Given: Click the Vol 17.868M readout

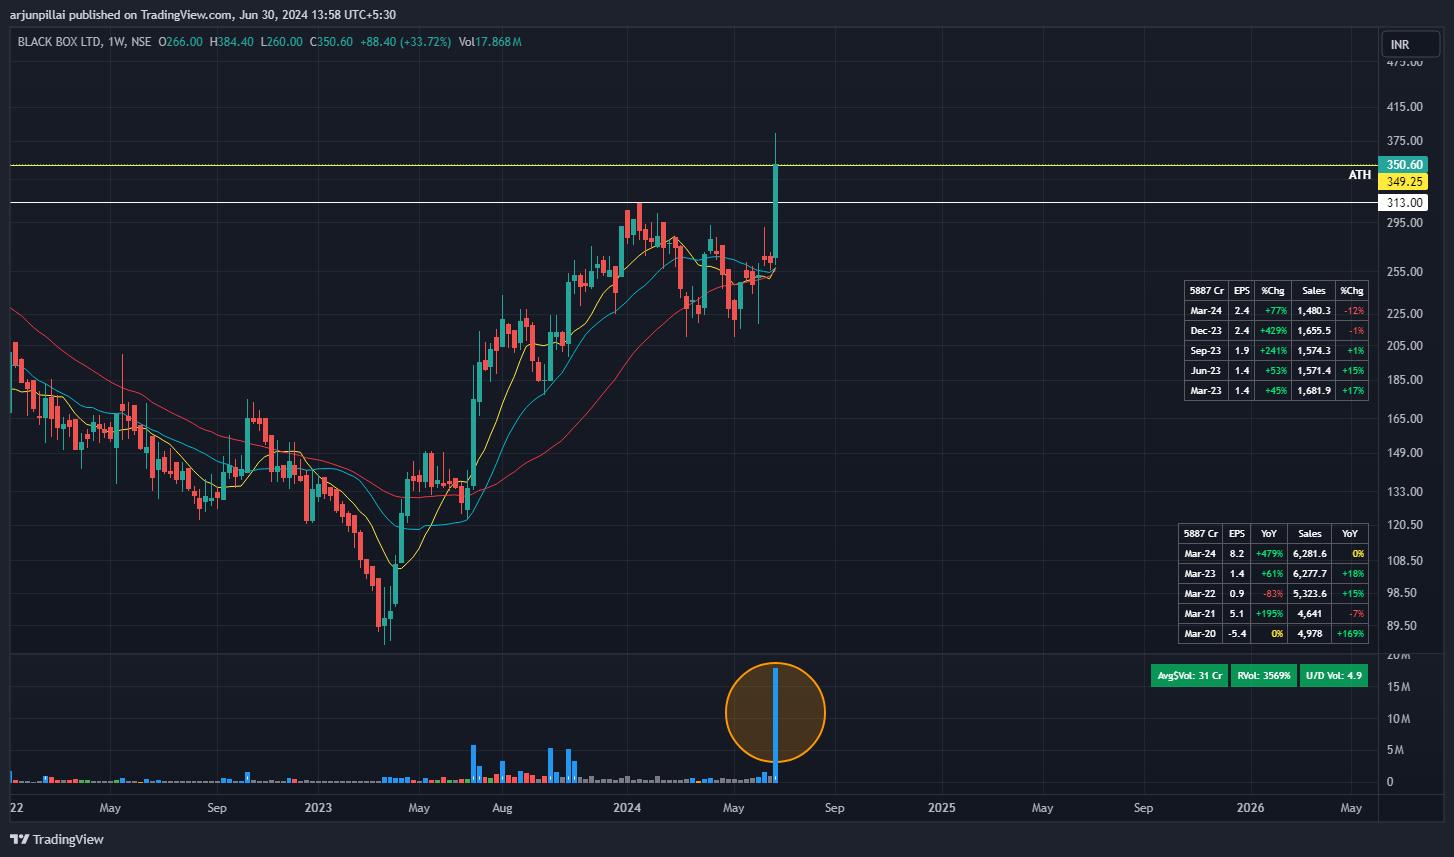Looking at the screenshot, I should (490, 41).
